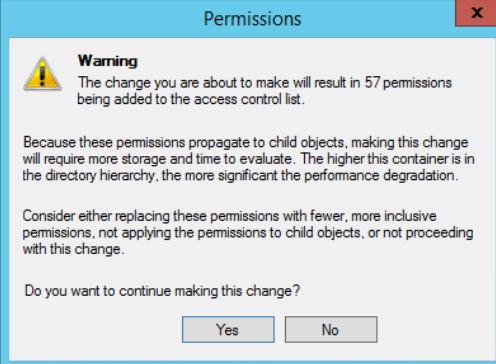
Task: Click the Yes button to continue
Action: (228, 330)
